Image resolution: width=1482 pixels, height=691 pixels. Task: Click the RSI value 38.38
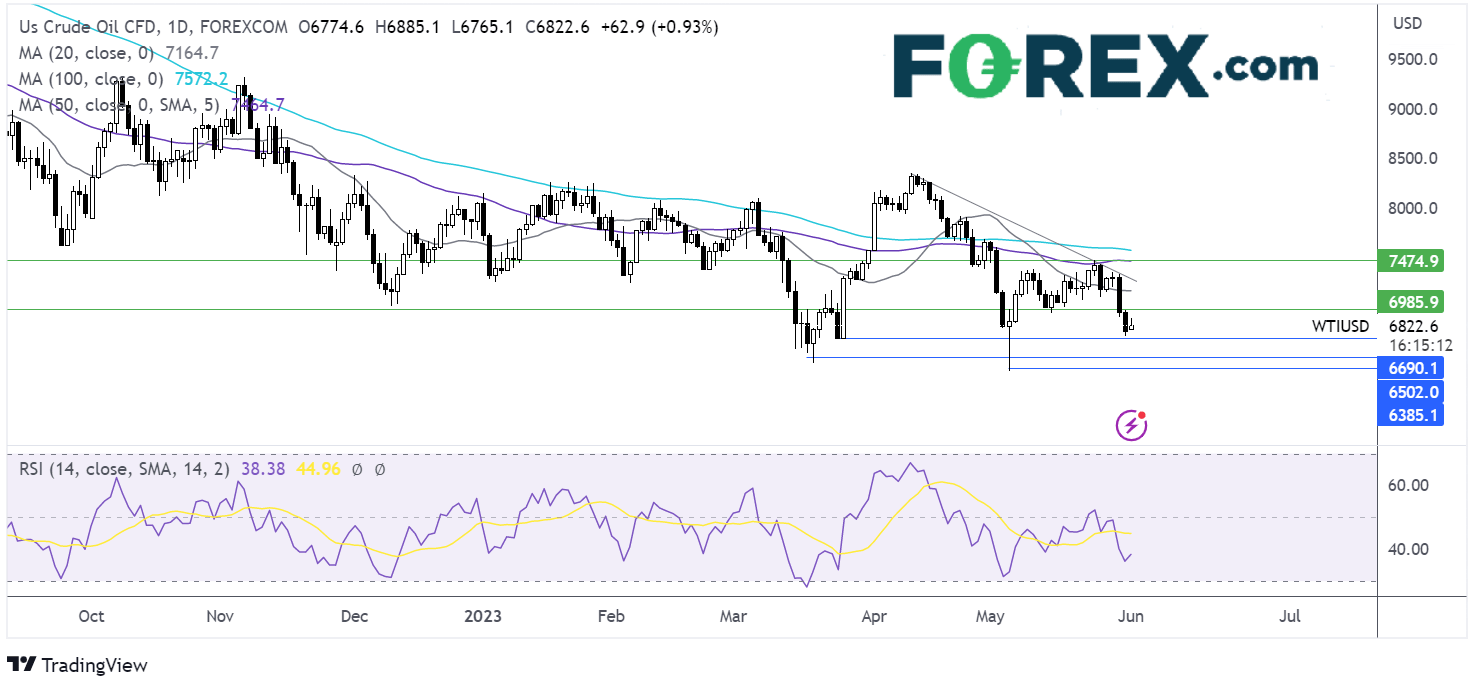pyautogui.click(x=265, y=467)
